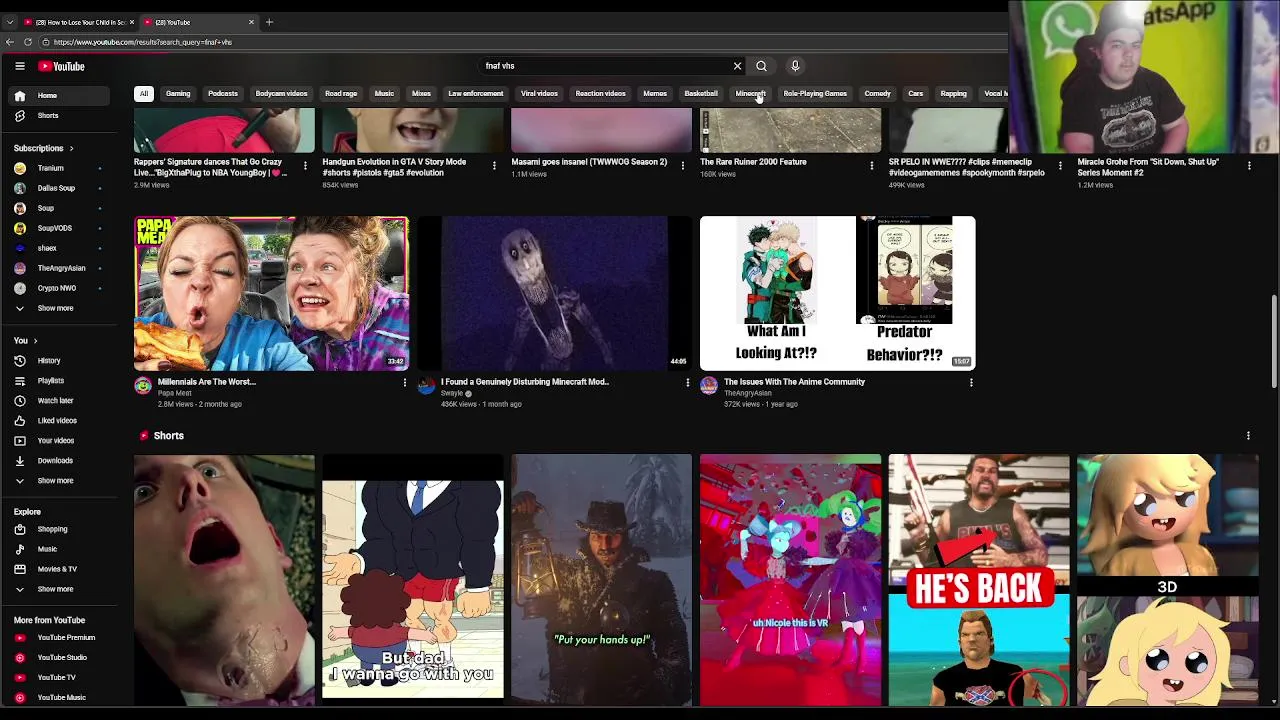Viewport: 1280px width, 720px height.
Task: Select the Comedy filter chip
Action: 877,94
